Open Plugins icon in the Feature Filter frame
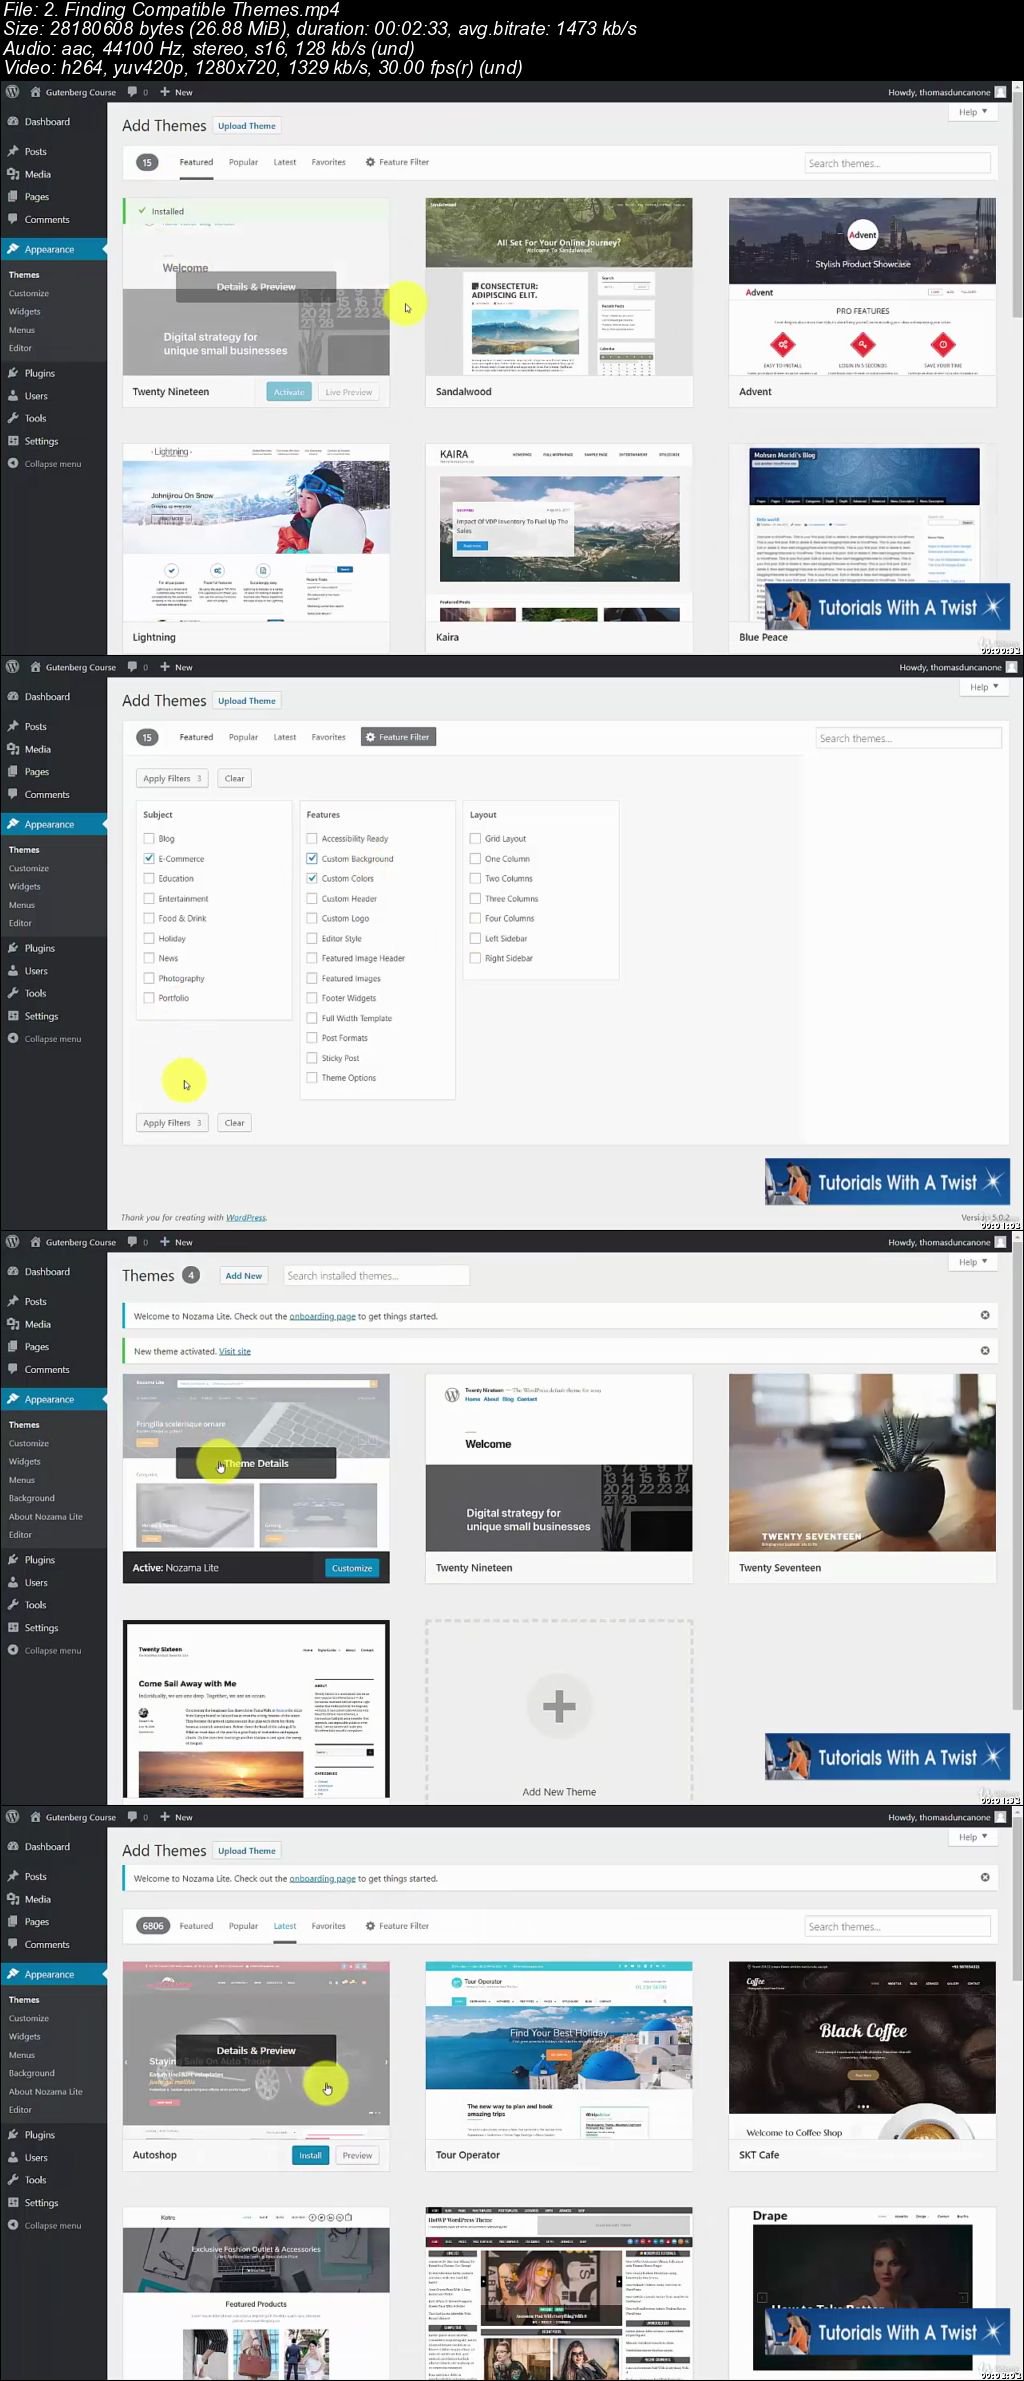The width and height of the screenshot is (1024, 2381). (13, 948)
